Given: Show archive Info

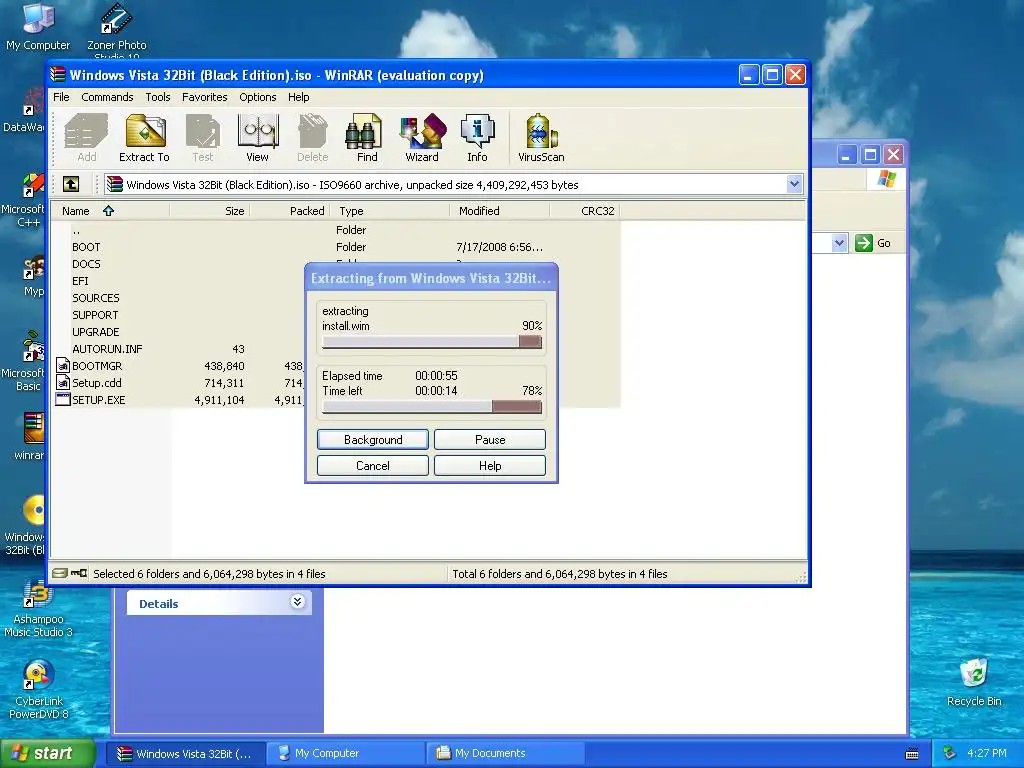Looking at the screenshot, I should 477,138.
